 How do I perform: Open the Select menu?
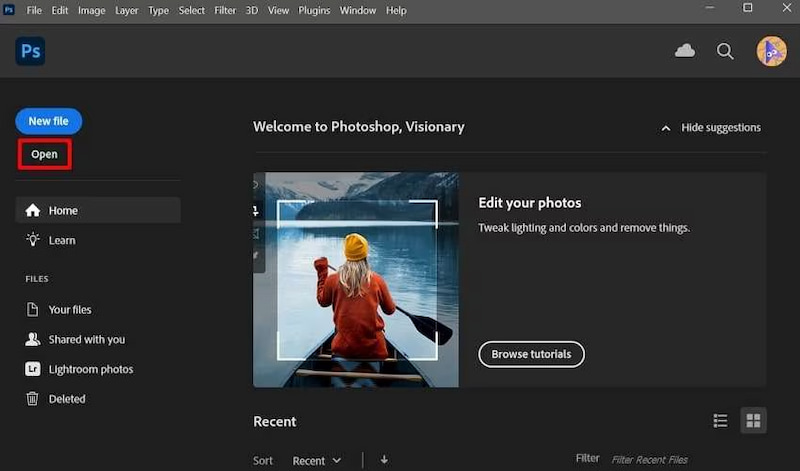pyautogui.click(x=191, y=10)
